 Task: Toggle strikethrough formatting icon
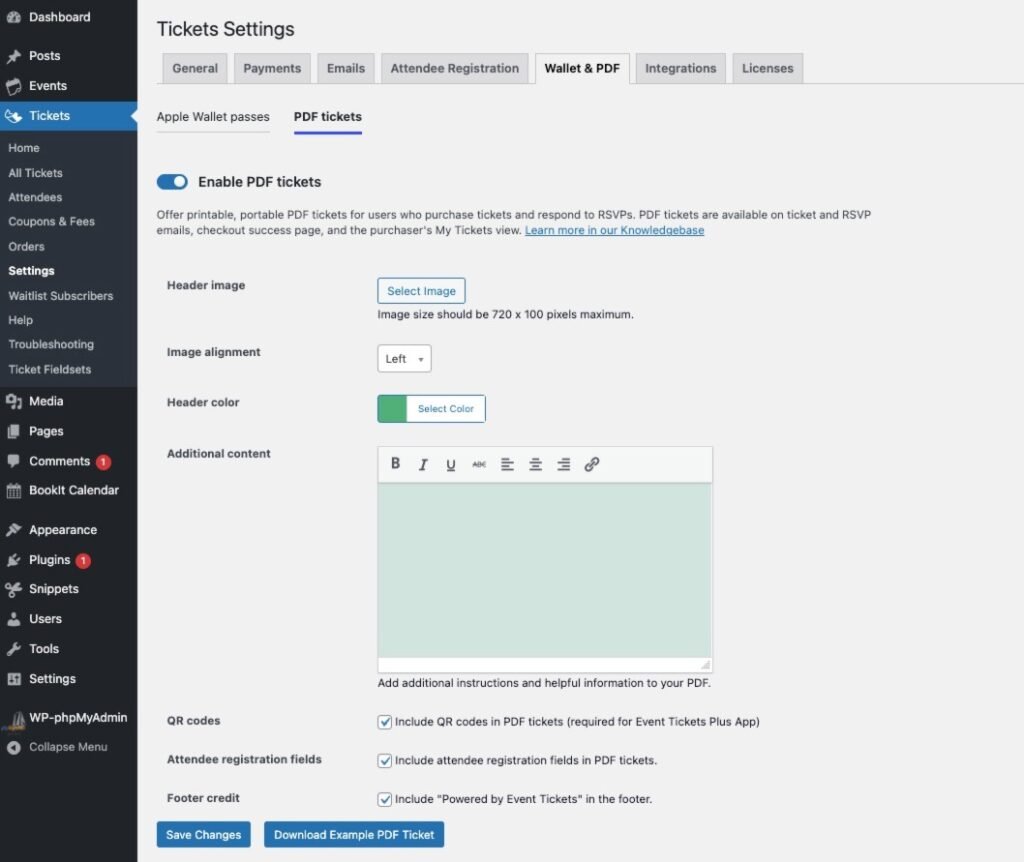[479, 464]
